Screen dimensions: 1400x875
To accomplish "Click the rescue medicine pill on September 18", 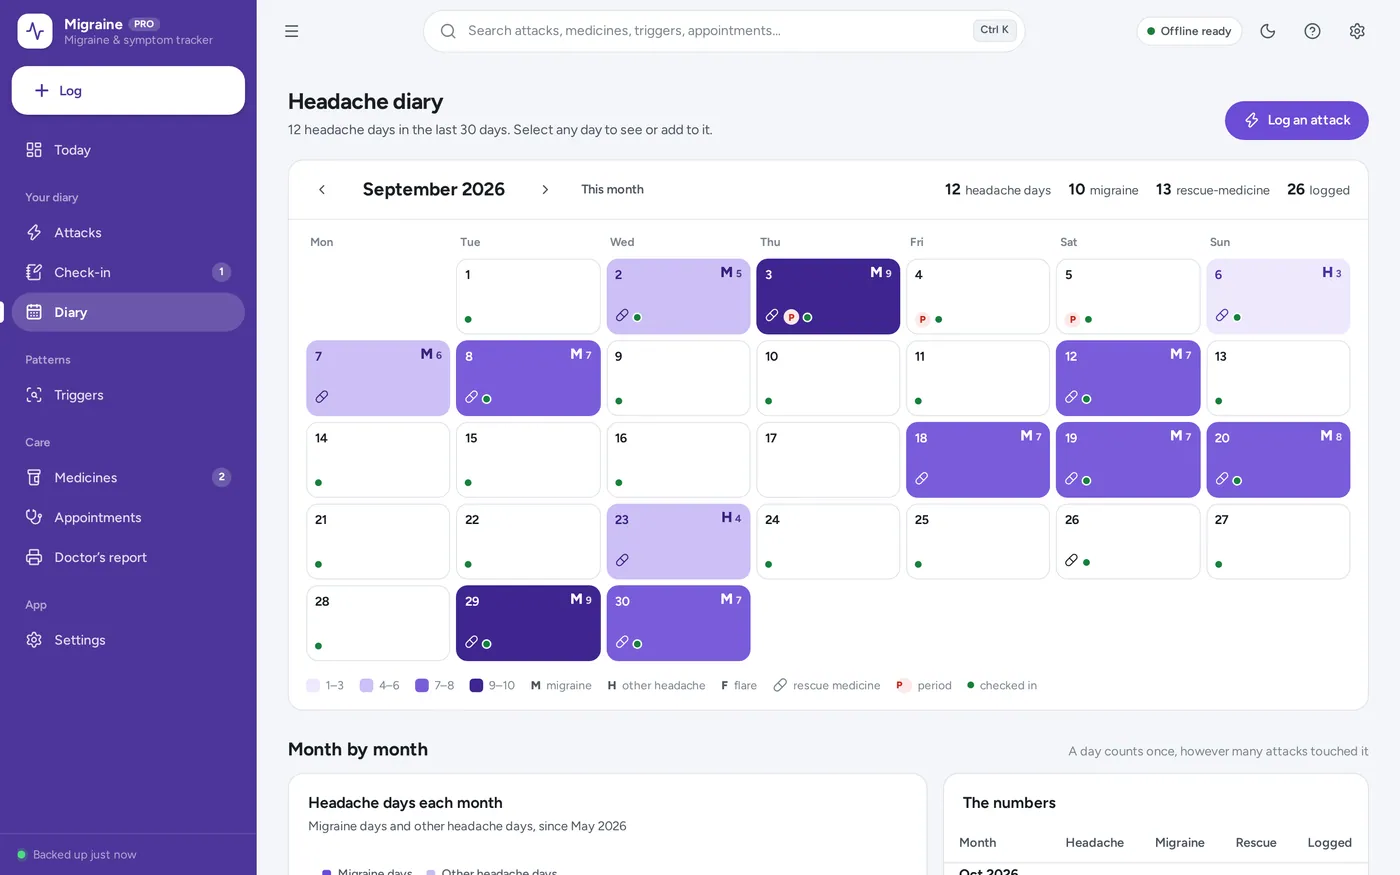I will coord(921,479).
